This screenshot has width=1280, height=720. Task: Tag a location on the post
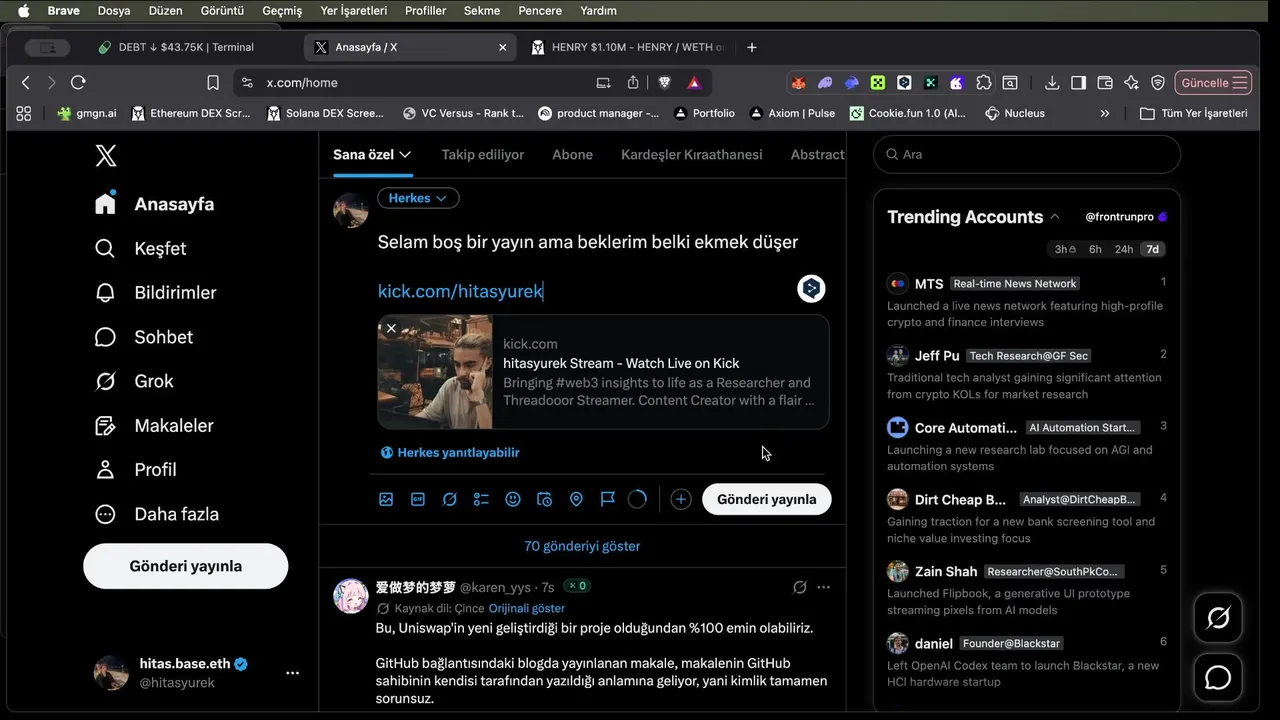576,499
